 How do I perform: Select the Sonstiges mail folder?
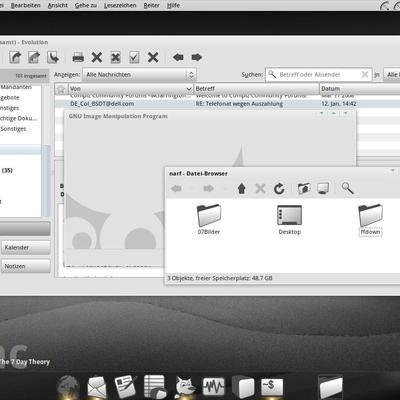tap(13, 129)
